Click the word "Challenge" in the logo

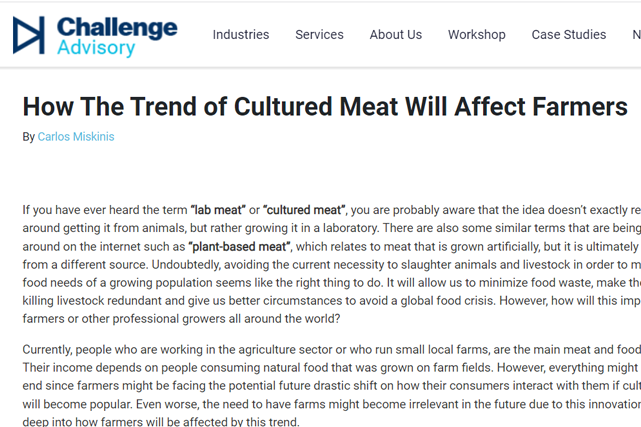click(117, 26)
